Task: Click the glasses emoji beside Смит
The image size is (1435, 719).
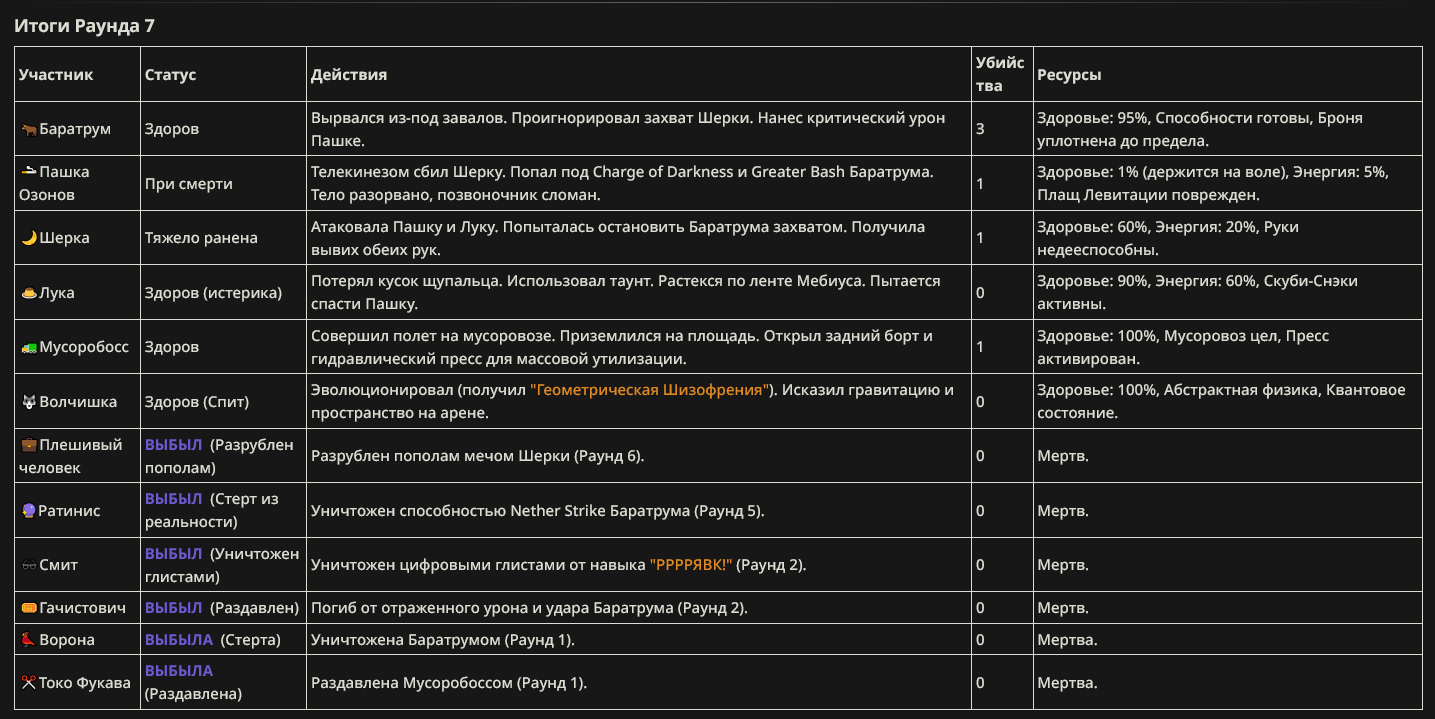Action: tap(28, 565)
